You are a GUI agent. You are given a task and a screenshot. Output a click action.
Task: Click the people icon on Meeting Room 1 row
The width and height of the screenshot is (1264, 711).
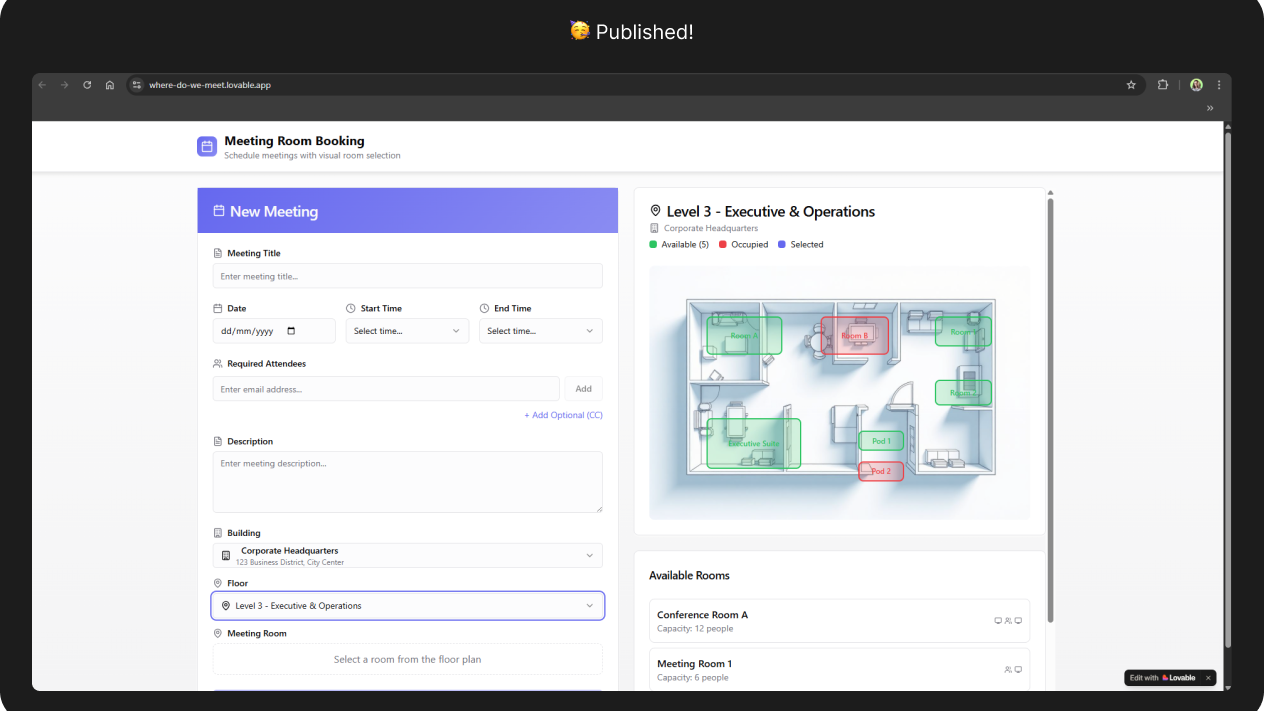point(1008,670)
